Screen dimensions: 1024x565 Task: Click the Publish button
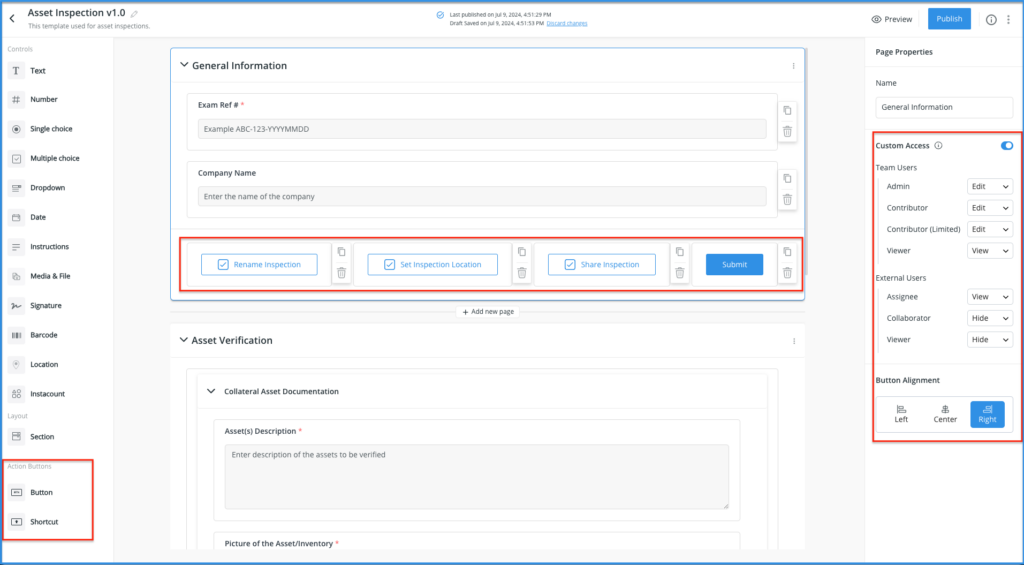pyautogui.click(x=949, y=19)
